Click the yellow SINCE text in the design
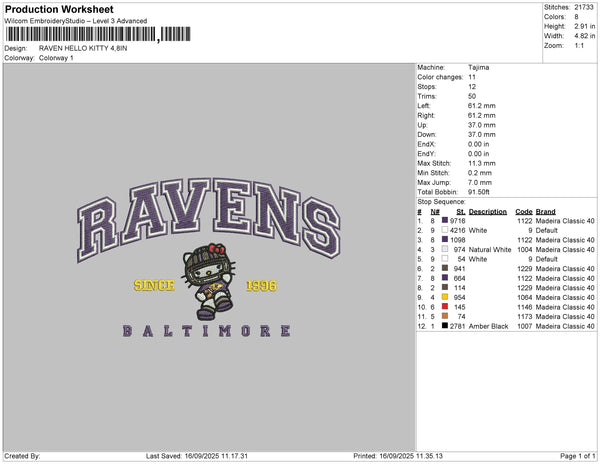 (154, 285)
